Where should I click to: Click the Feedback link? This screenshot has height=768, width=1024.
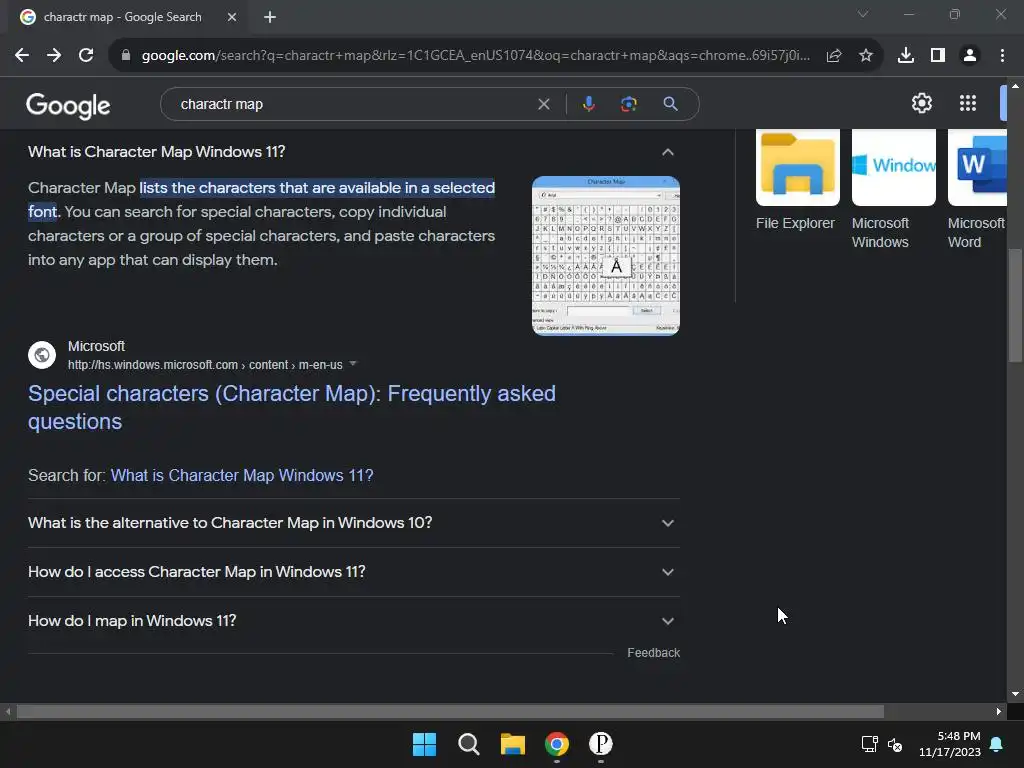coord(653,653)
